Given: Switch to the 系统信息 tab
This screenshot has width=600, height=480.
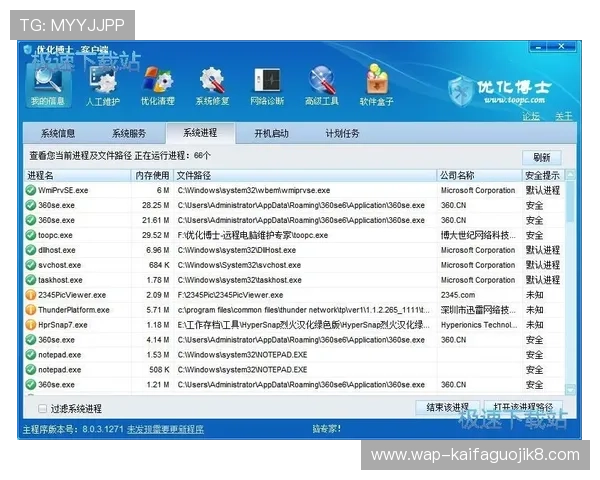Looking at the screenshot, I should tap(58, 133).
